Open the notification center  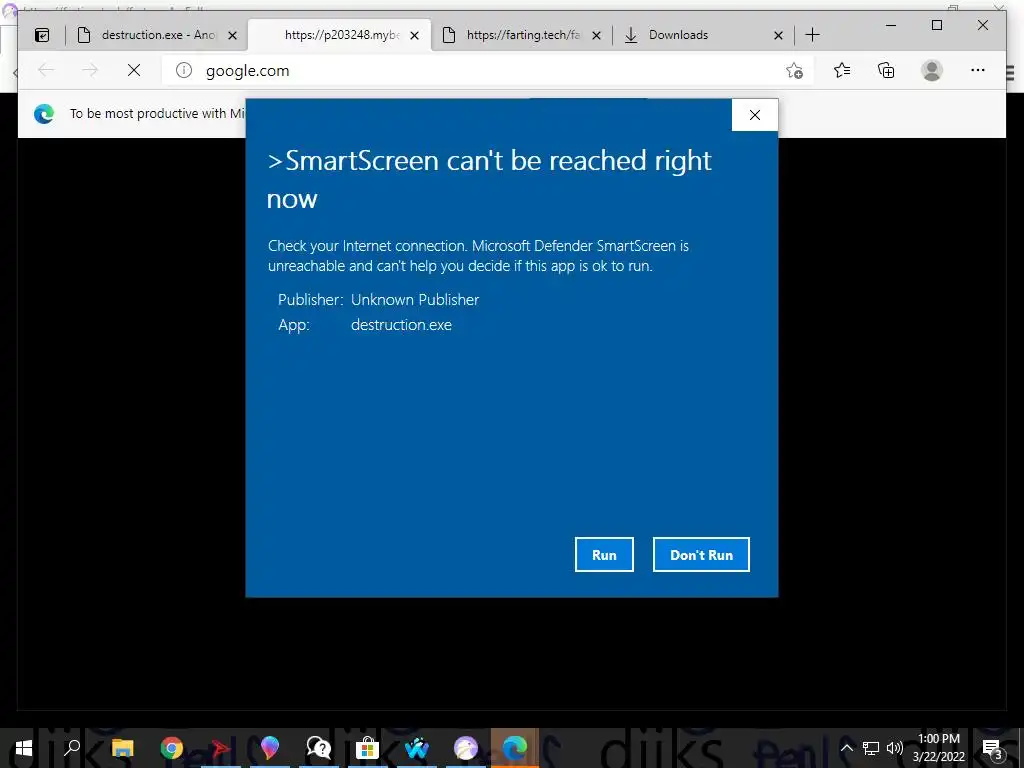pyautogui.click(x=992, y=748)
